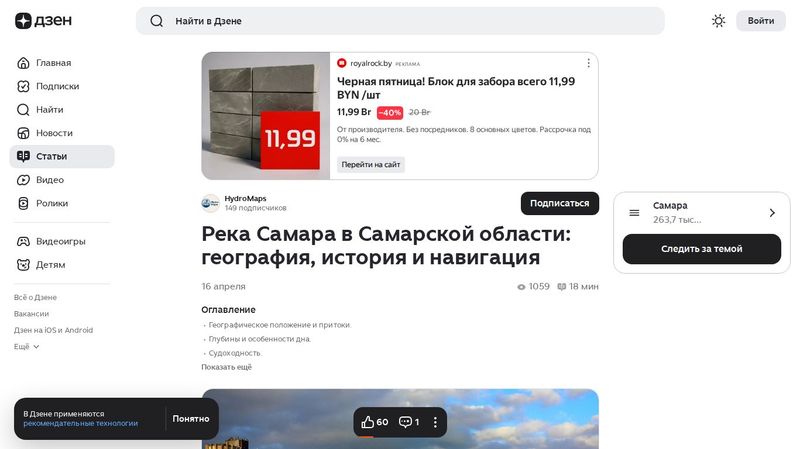Click the Найти в Дзене search field
The height and width of the screenshot is (449, 800).
tap(400, 21)
